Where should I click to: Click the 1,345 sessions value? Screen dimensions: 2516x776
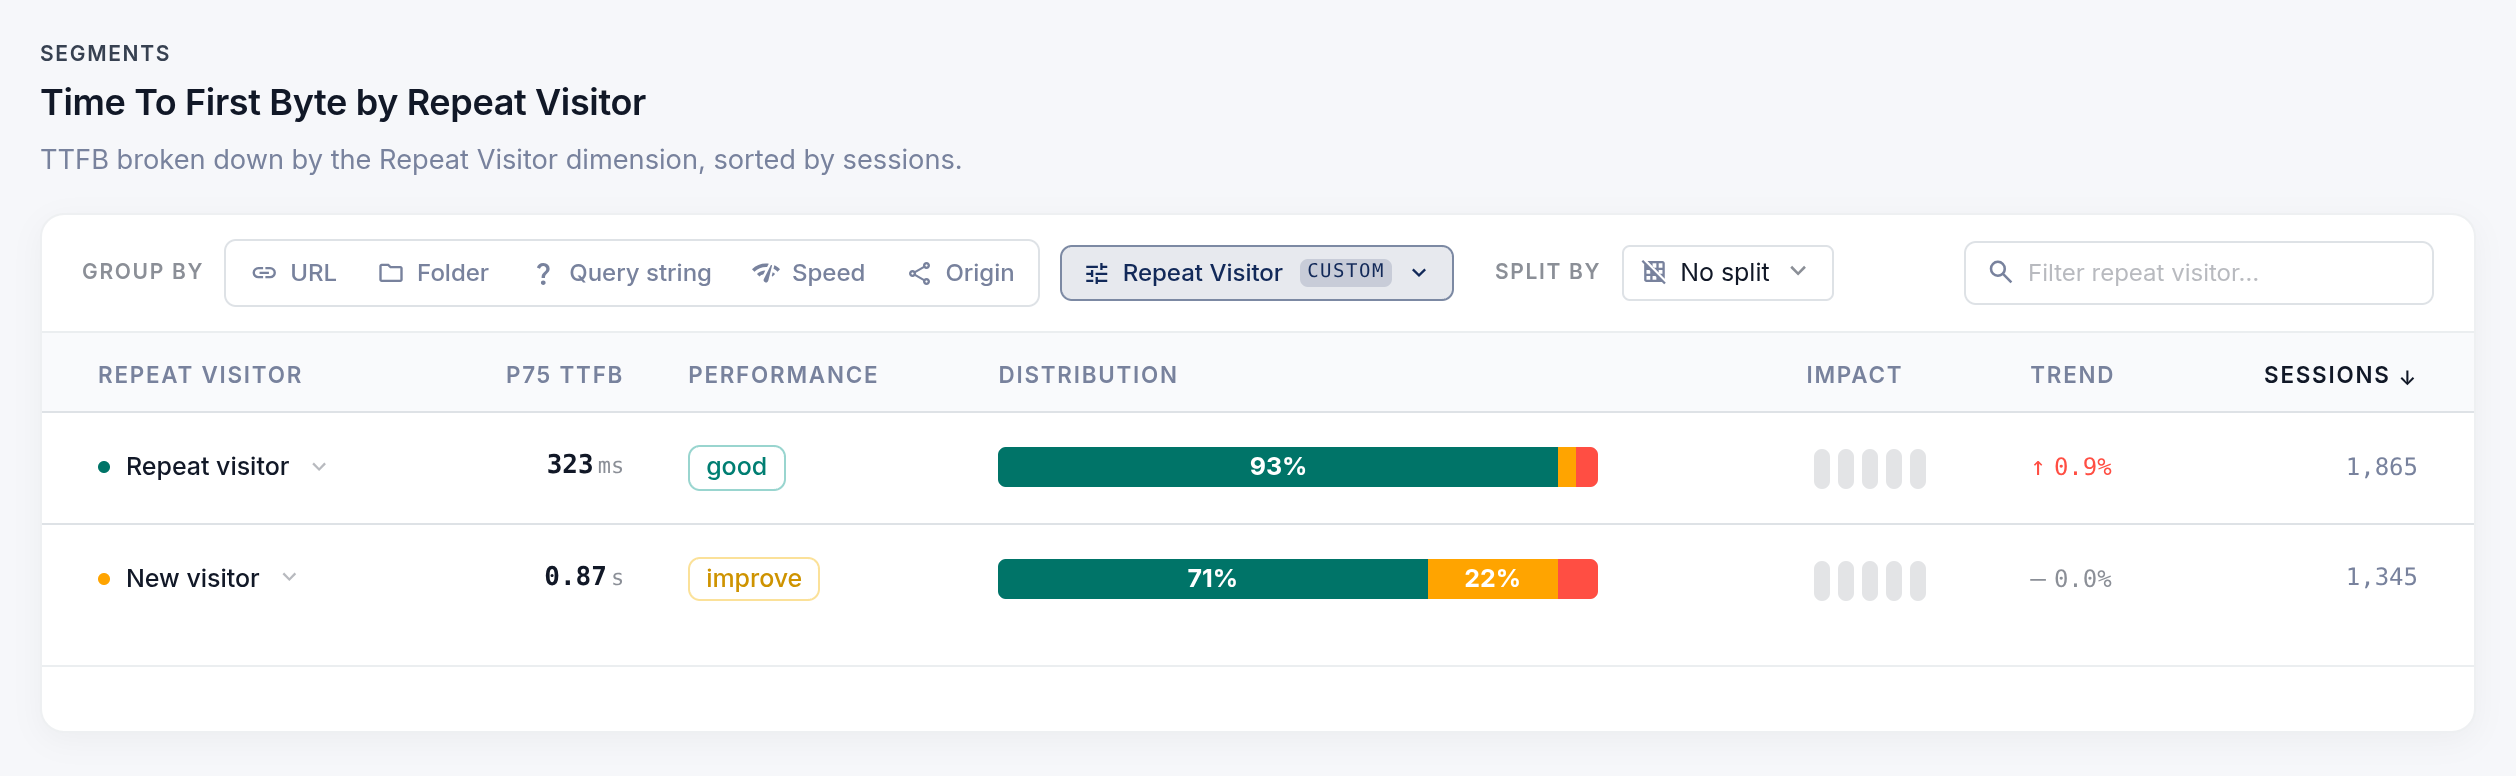click(2381, 577)
